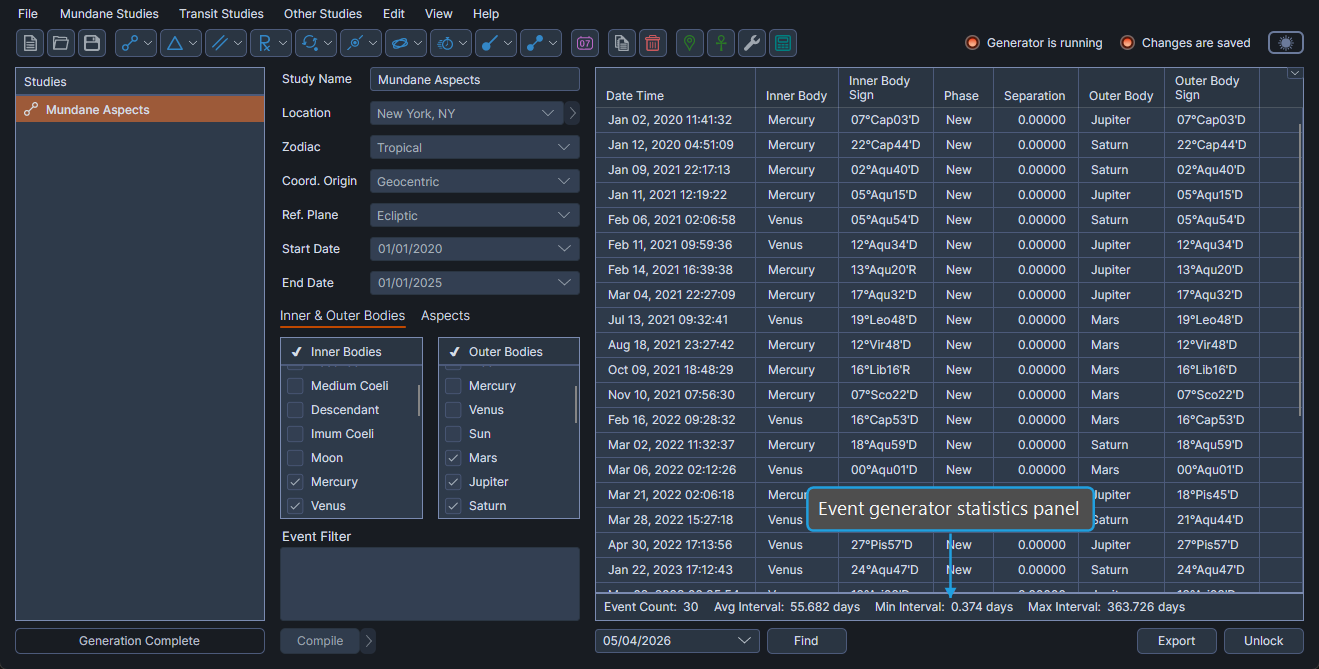Toggle the Outer Bodies header checkmark
This screenshot has height=669, width=1319.
click(x=454, y=352)
